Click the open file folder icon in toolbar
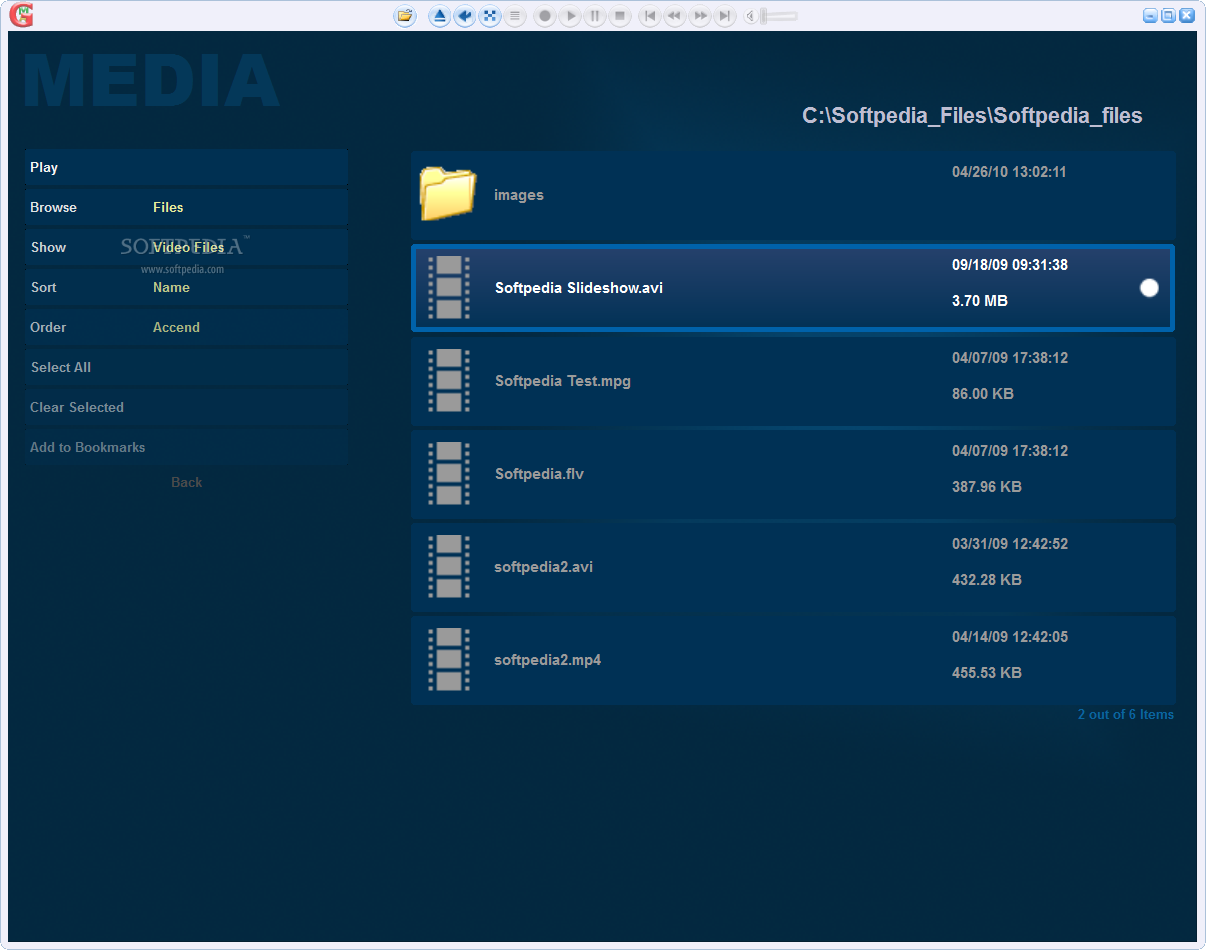This screenshot has width=1206, height=950. tap(405, 16)
